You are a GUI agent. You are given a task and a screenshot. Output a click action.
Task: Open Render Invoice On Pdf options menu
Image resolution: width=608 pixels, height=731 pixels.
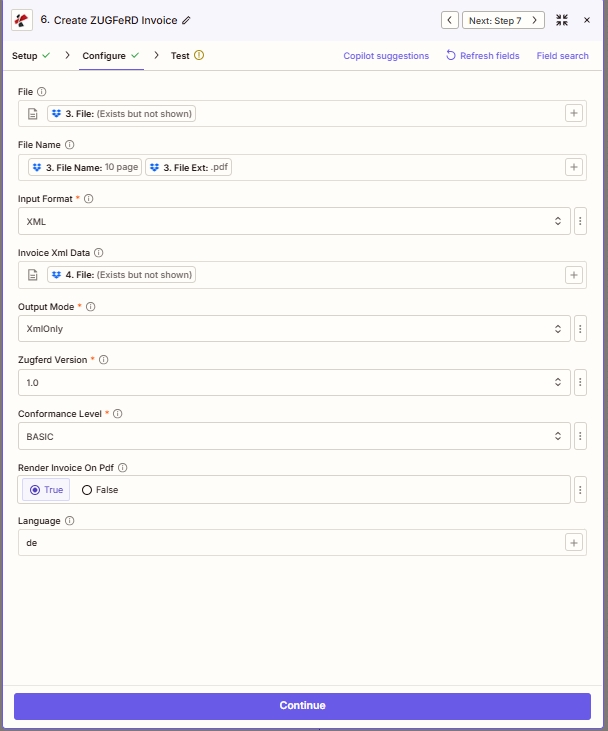pos(580,490)
